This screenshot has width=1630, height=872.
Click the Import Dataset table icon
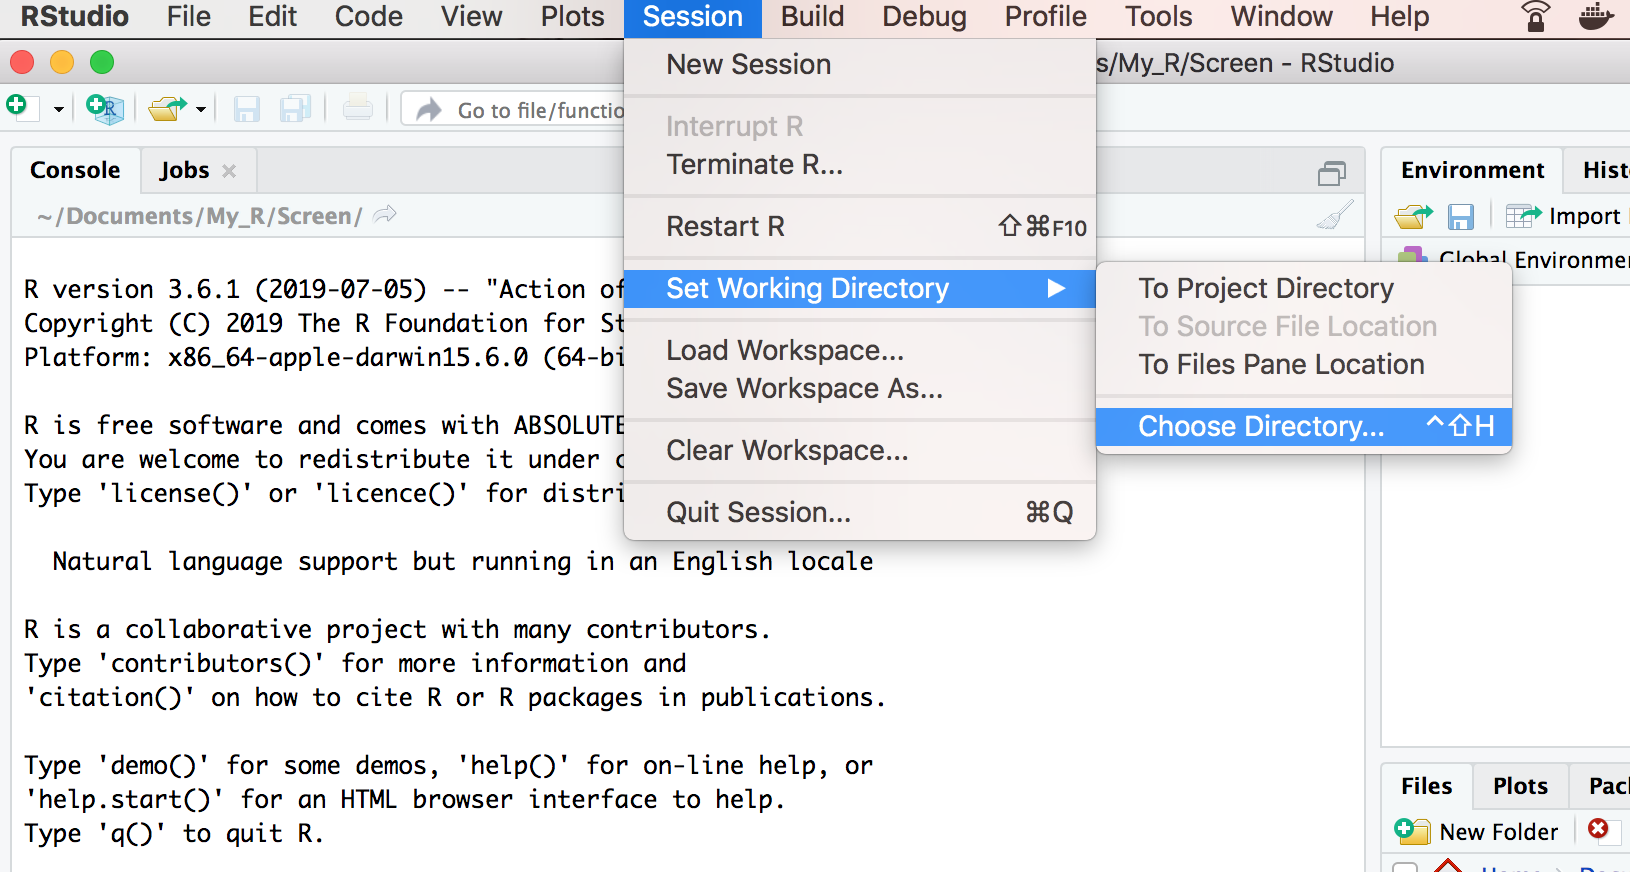coord(1523,216)
